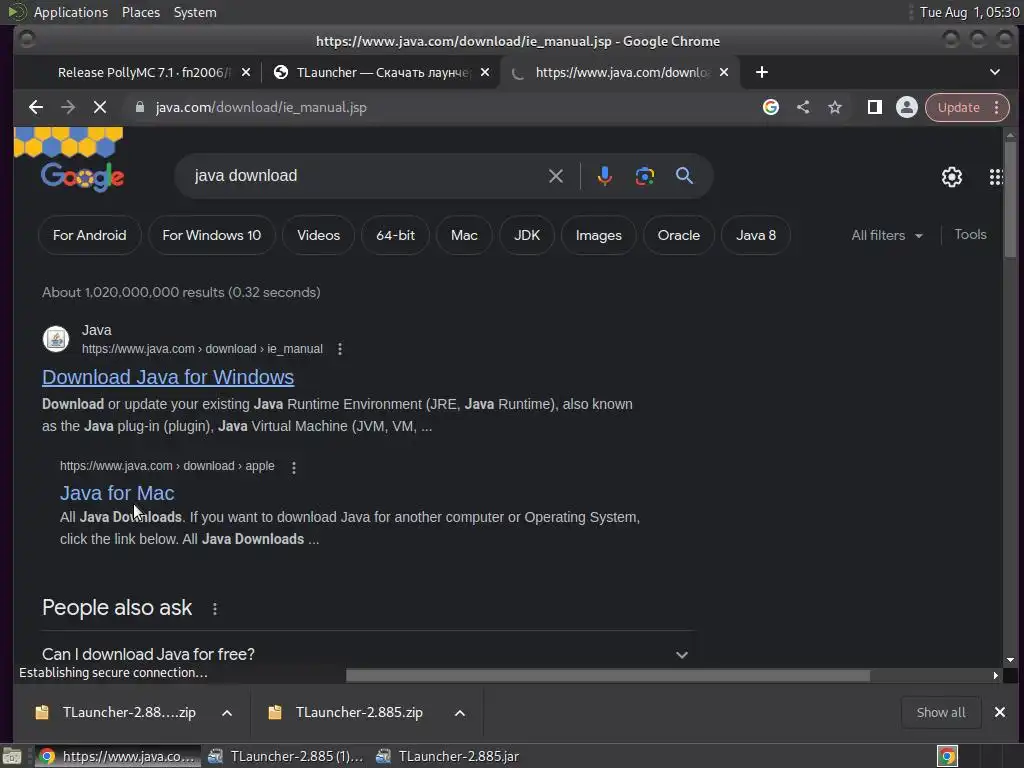Viewport: 1024px width, 768px height.
Task: Open the Chrome profile avatar
Action: click(x=906, y=107)
